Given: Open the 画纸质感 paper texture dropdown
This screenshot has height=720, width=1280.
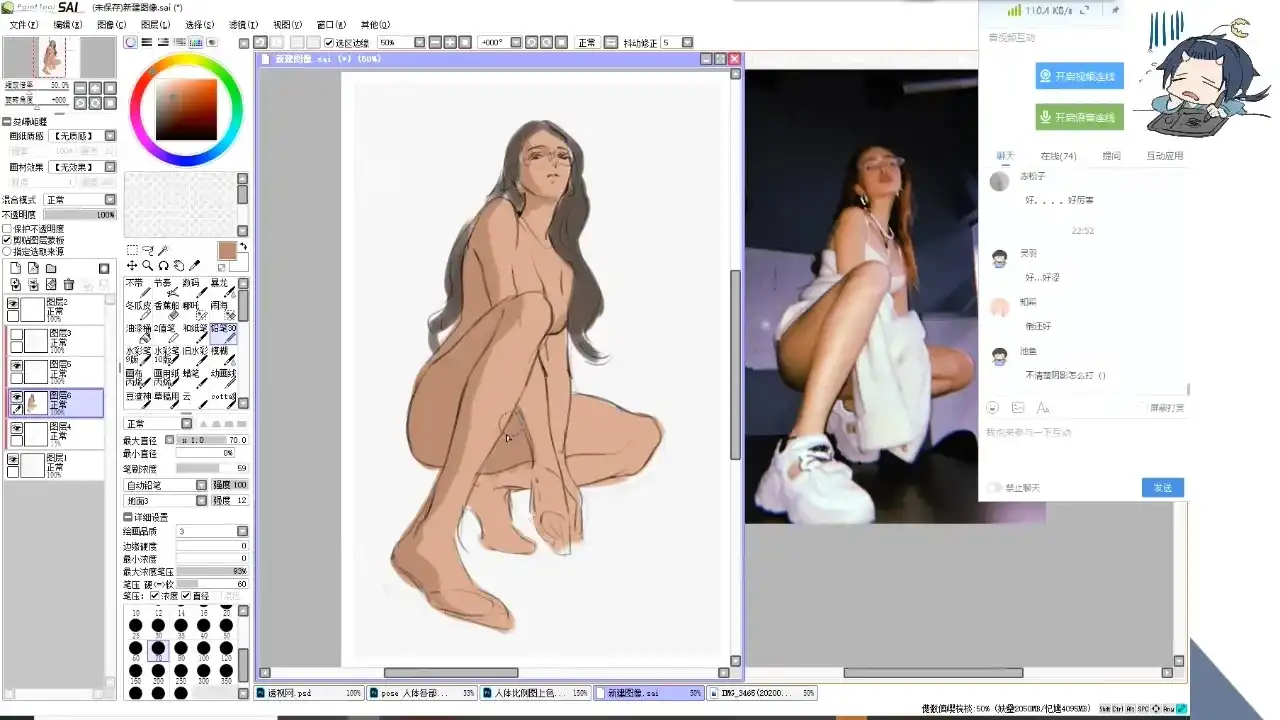Looking at the screenshot, I should pyautogui.click(x=82, y=135).
